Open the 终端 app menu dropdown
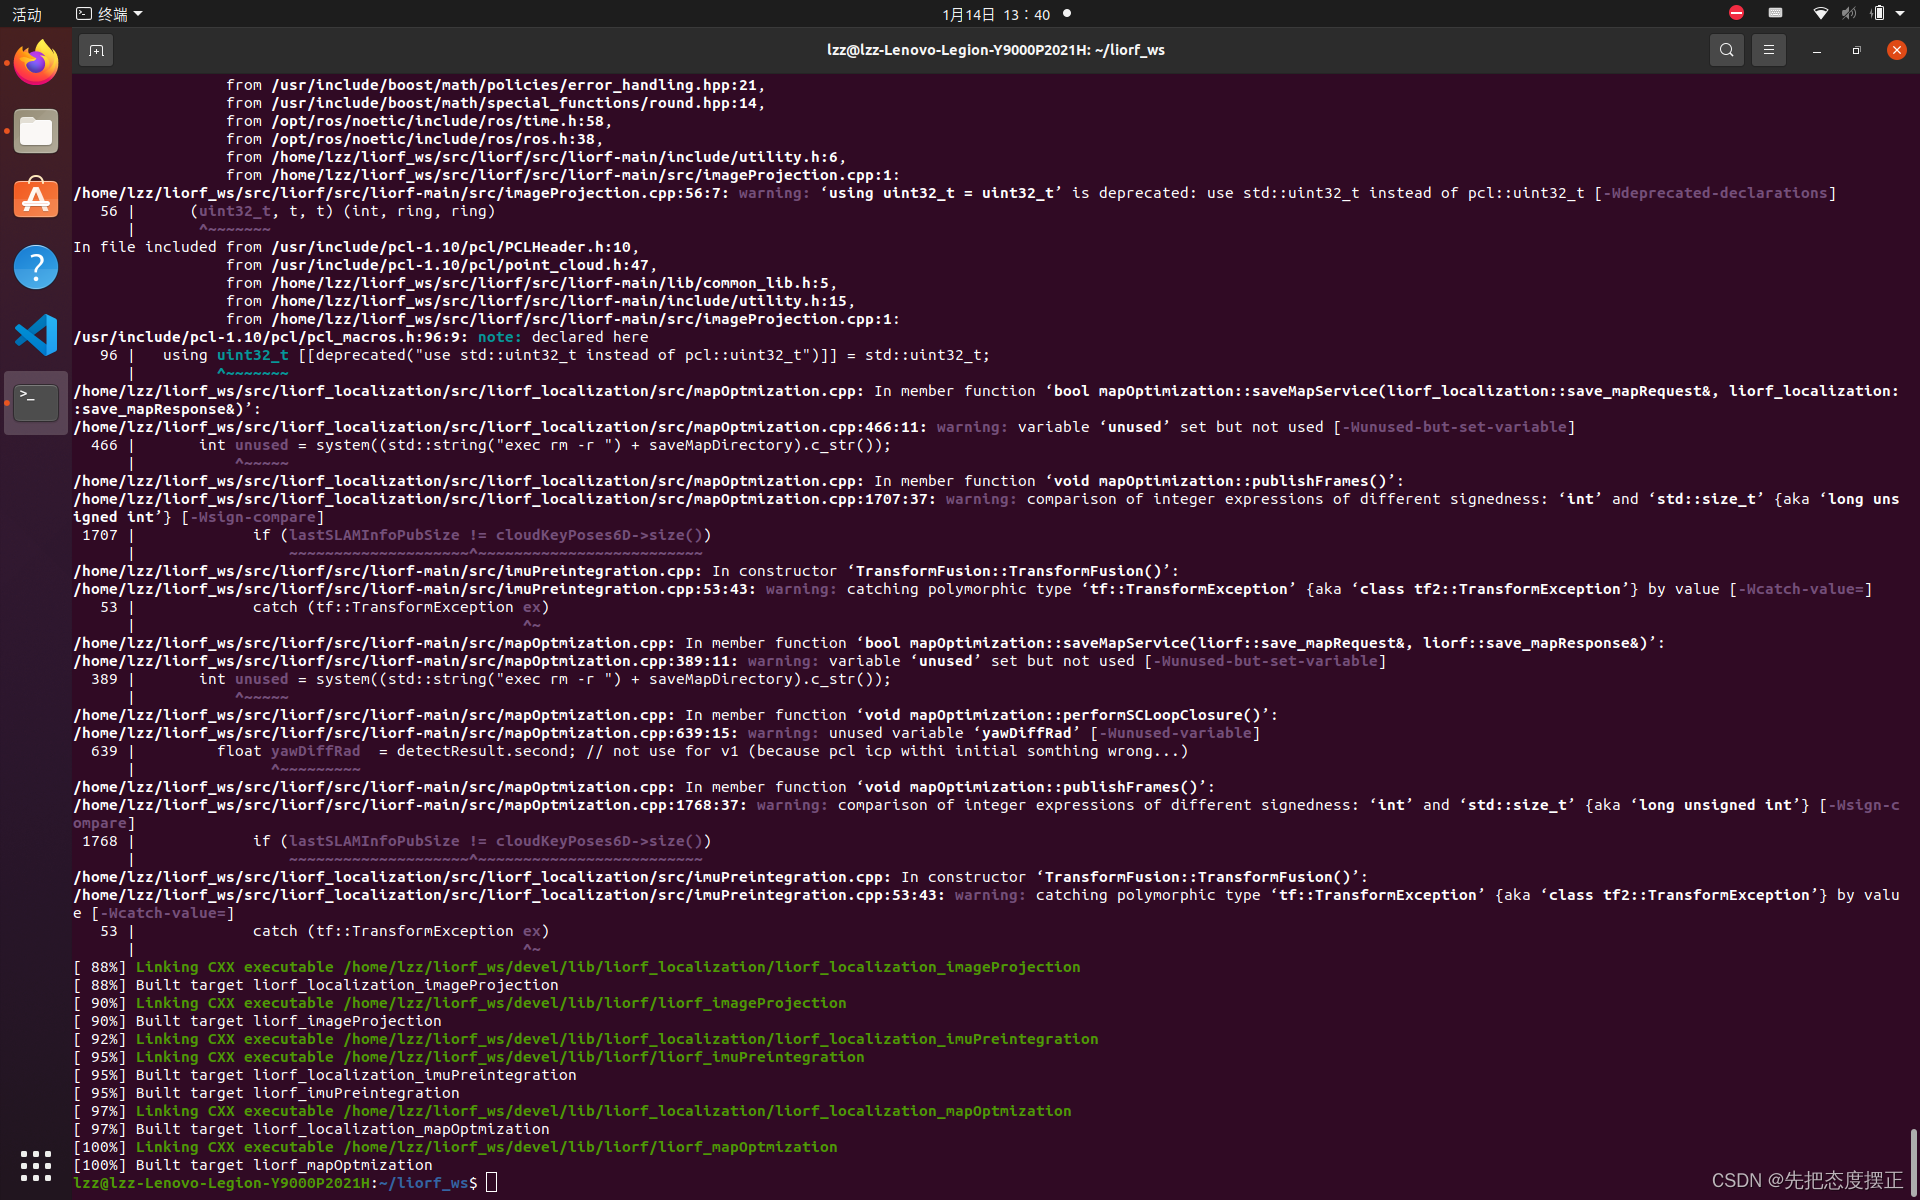Image resolution: width=1920 pixels, height=1200 pixels. coord(110,14)
